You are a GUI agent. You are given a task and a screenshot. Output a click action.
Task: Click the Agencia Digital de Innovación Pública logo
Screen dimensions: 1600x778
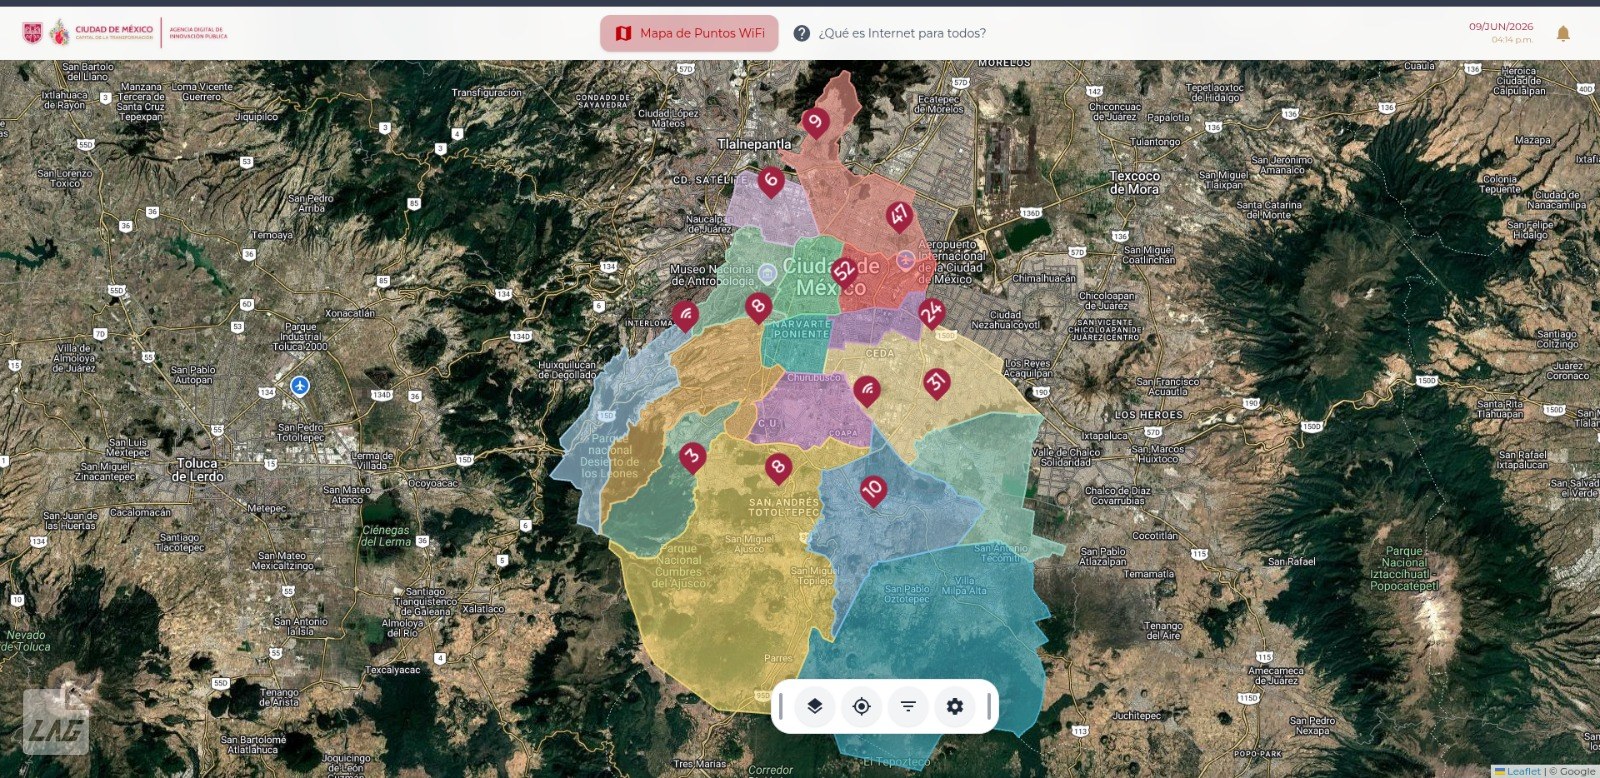click(x=198, y=33)
